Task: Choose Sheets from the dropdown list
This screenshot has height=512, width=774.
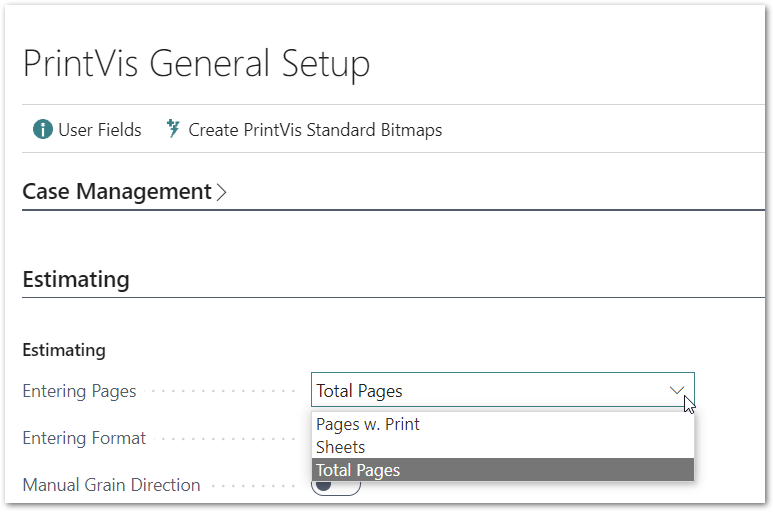Action: tap(503, 447)
